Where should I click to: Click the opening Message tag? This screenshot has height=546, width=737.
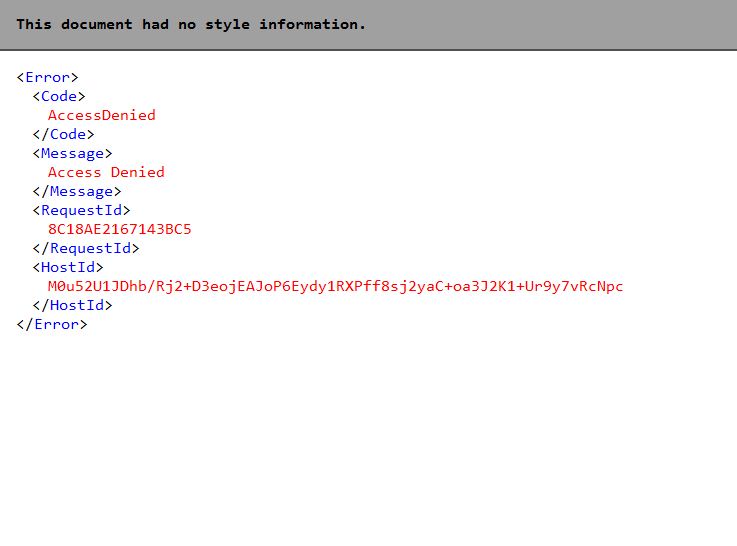click(x=72, y=154)
